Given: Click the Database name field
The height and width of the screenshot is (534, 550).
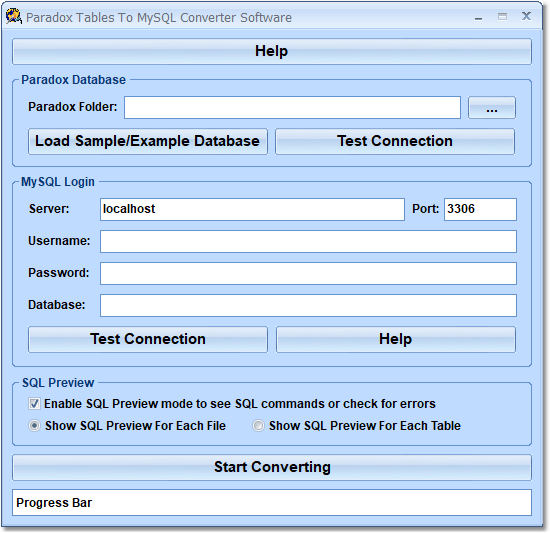Looking at the screenshot, I should (308, 305).
